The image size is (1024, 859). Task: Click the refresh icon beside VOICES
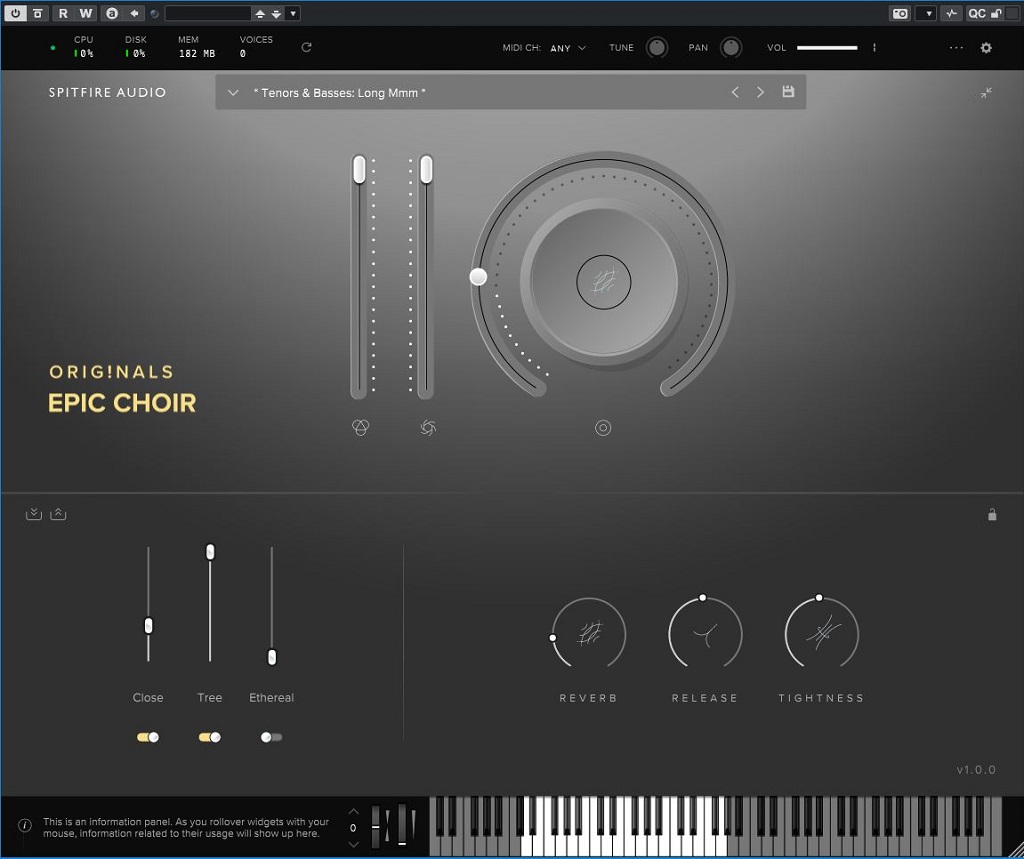coord(306,47)
